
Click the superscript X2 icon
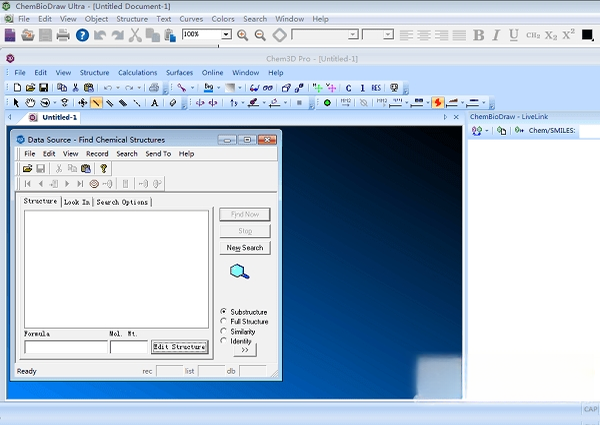tap(568, 34)
